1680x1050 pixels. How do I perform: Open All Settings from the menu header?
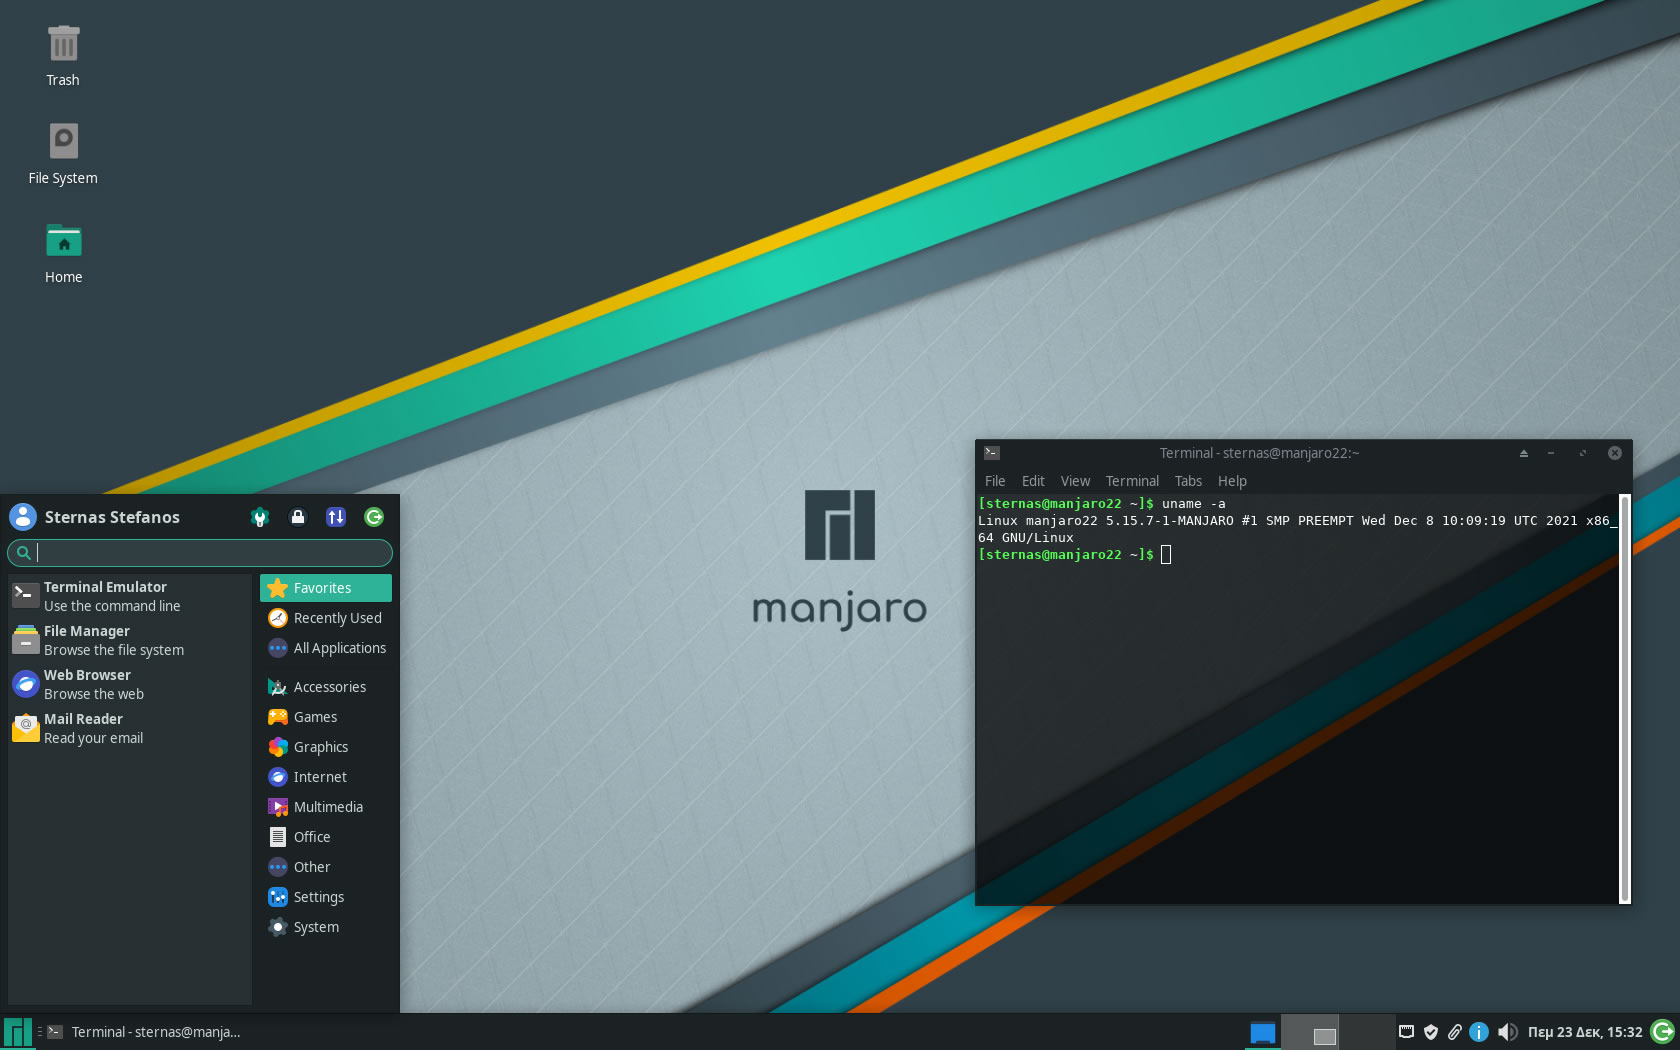point(260,517)
